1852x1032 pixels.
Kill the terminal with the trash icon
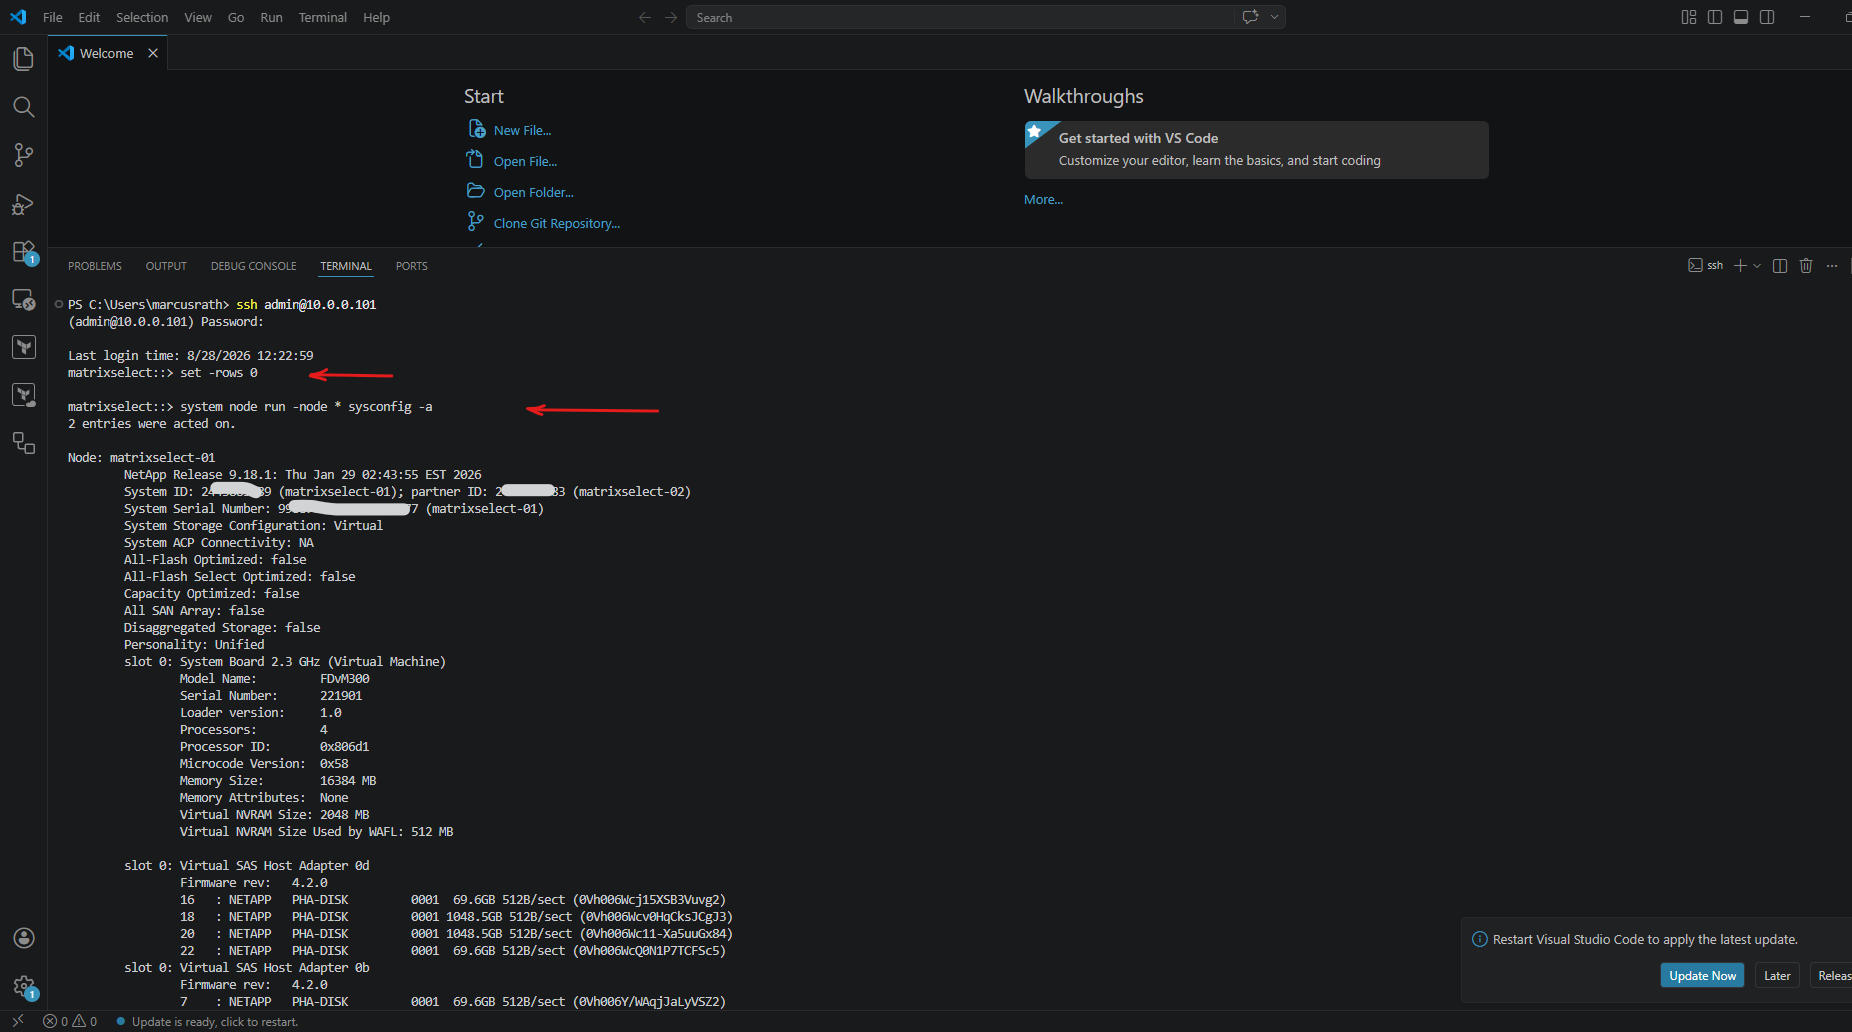tap(1806, 265)
